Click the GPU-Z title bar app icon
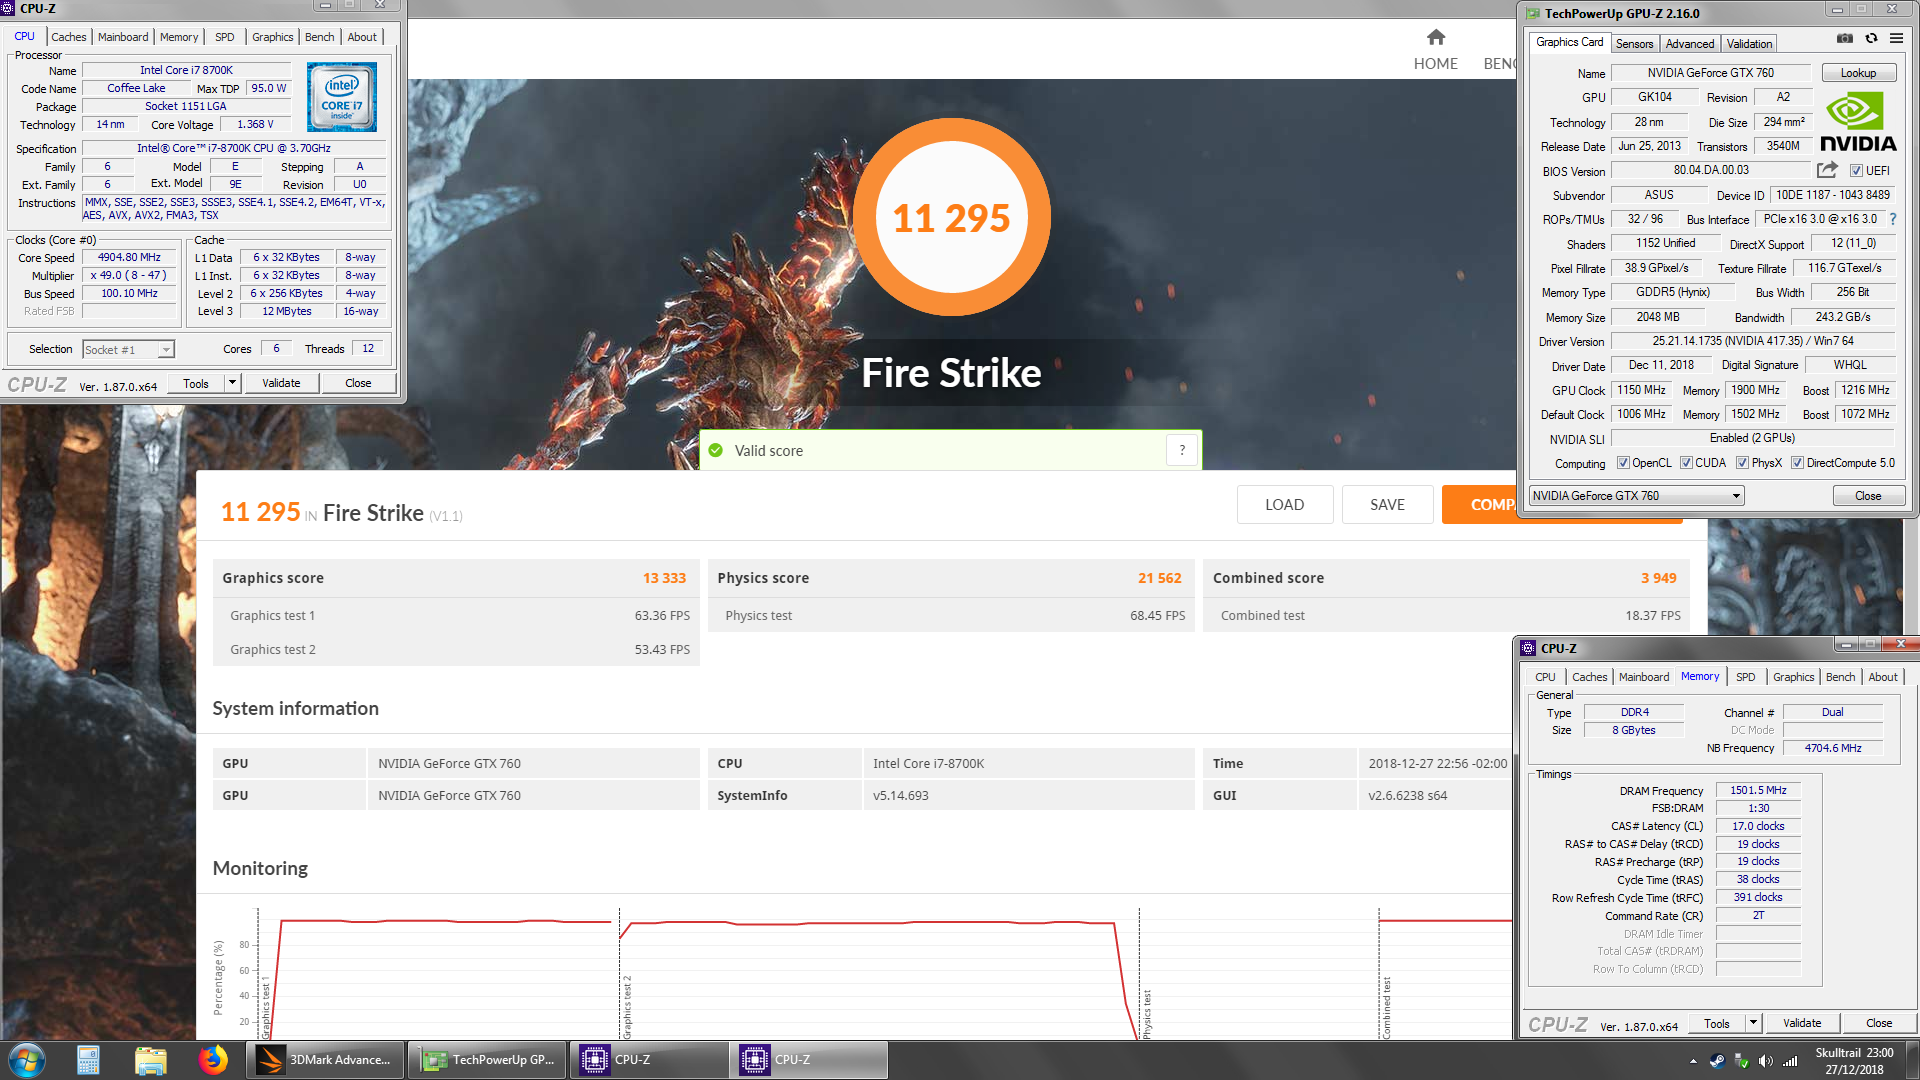This screenshot has width=1920, height=1080. pos(1533,14)
